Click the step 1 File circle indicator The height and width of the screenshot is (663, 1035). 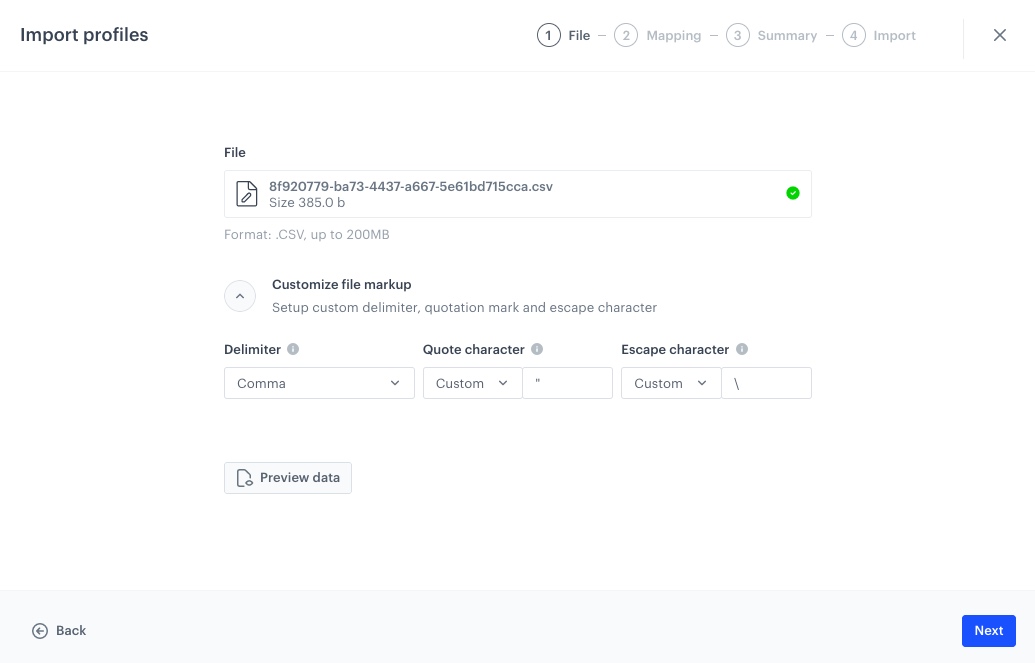548,35
